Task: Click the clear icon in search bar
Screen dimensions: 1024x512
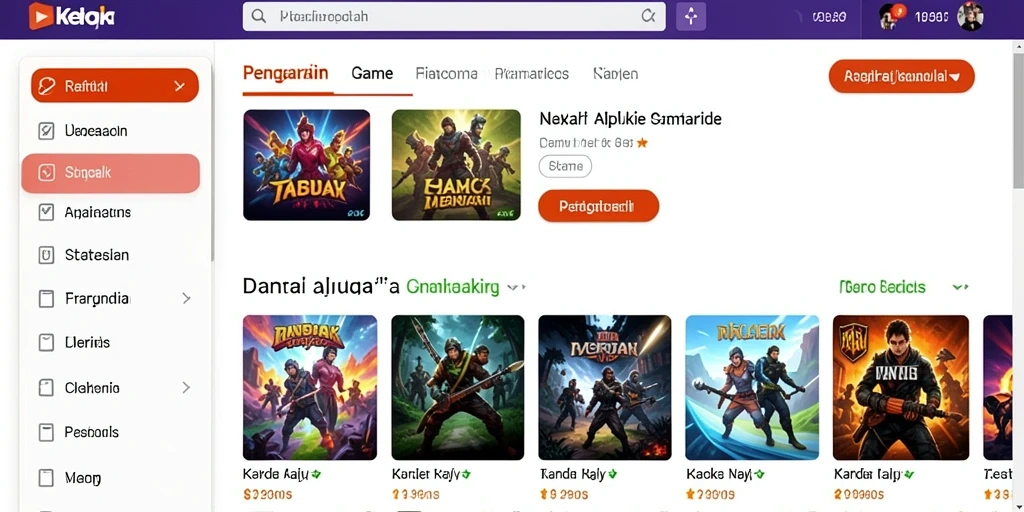Action: pyautogui.click(x=648, y=16)
